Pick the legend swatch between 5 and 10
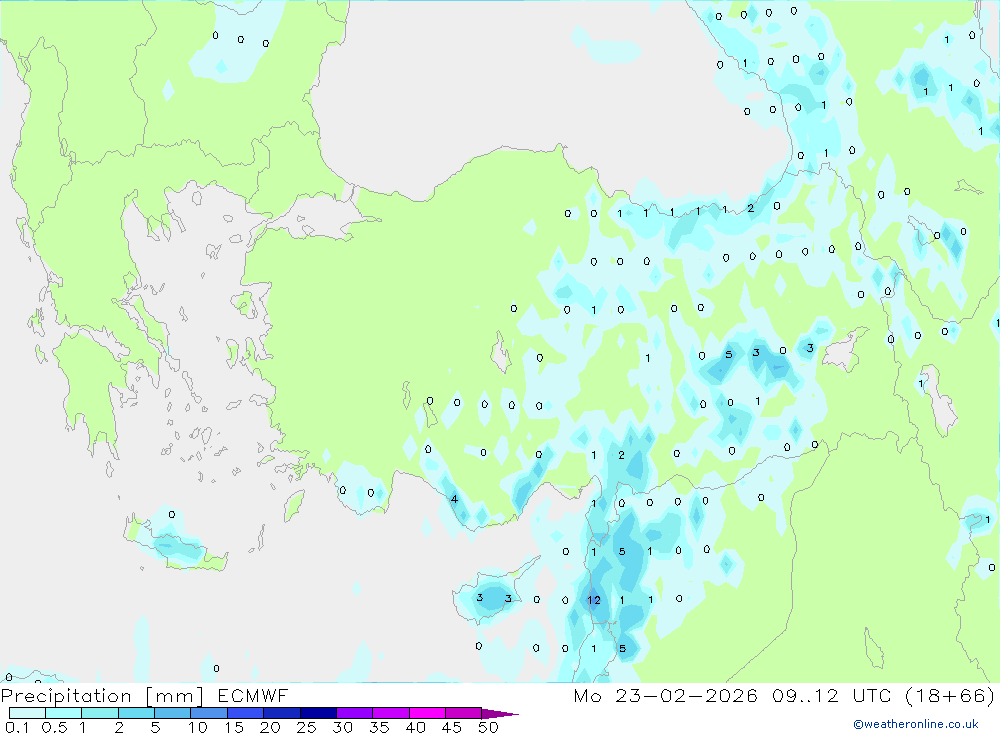Screen dimensions: 1000x733 (x=172, y=713)
